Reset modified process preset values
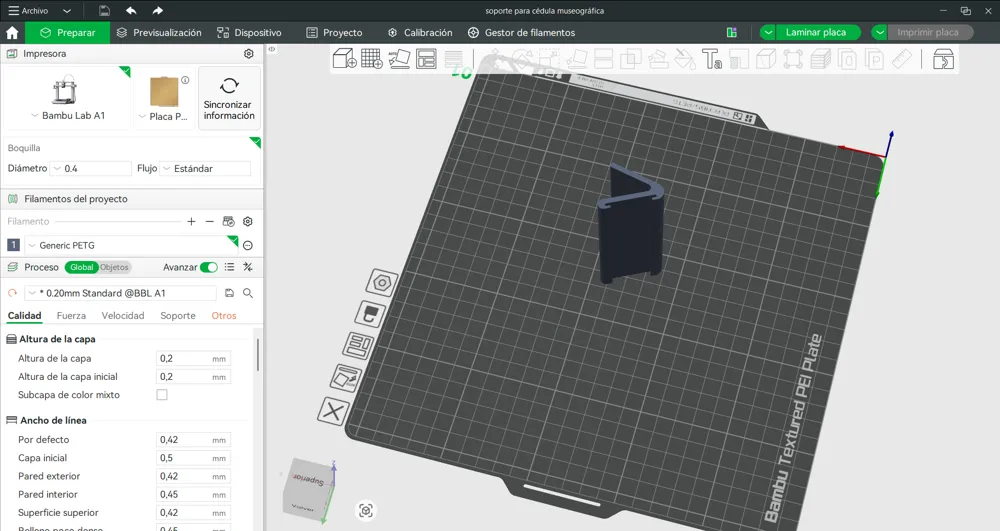 pos(12,293)
